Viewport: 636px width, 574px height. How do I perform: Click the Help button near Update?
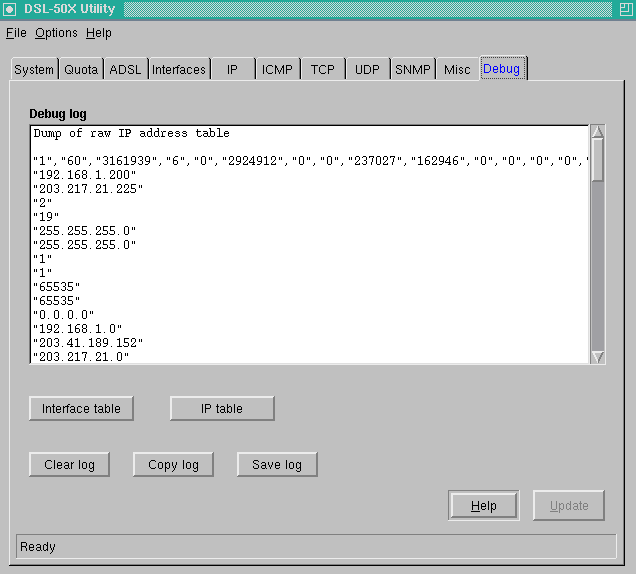click(x=483, y=505)
